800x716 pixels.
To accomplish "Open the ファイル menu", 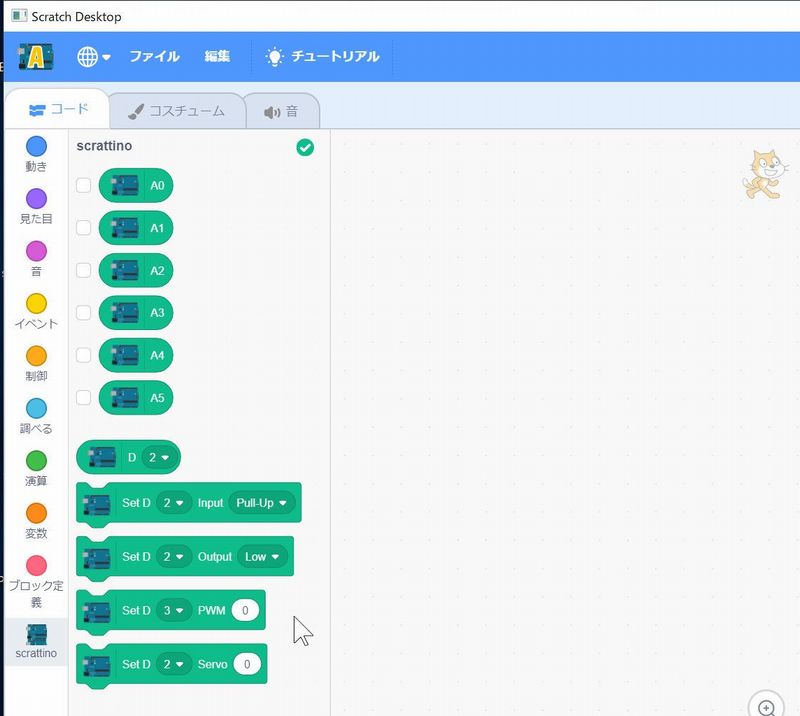I will click(x=154, y=57).
